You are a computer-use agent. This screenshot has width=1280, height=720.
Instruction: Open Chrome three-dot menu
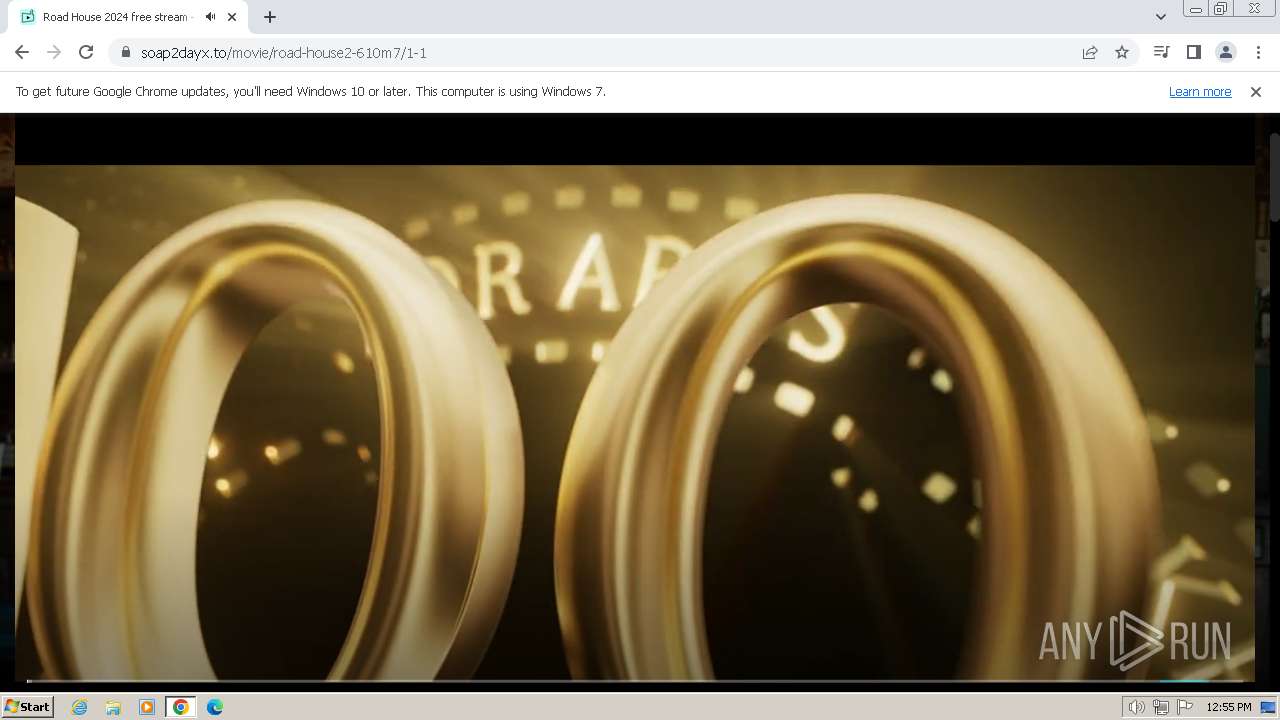point(1258,52)
